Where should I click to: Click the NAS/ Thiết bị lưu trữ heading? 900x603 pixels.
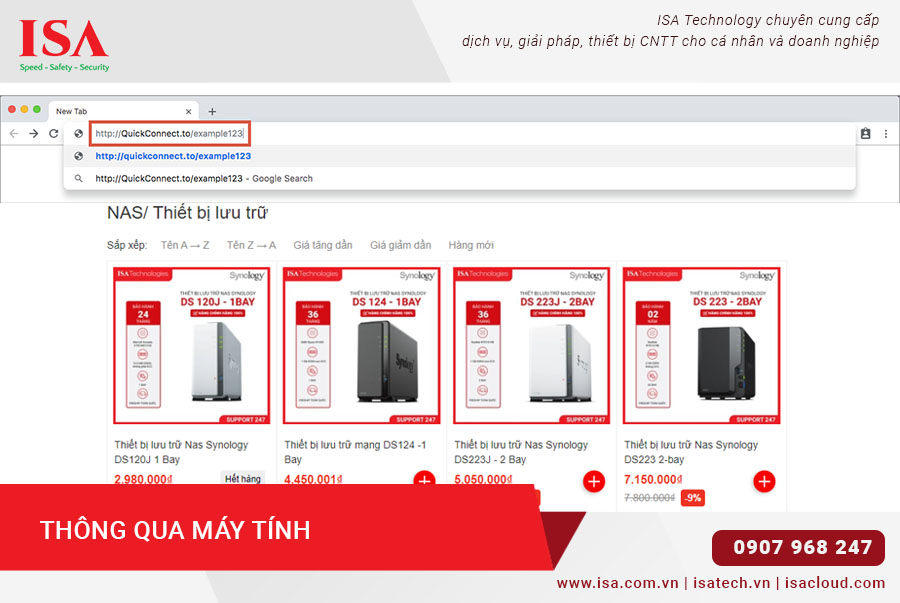point(187,213)
